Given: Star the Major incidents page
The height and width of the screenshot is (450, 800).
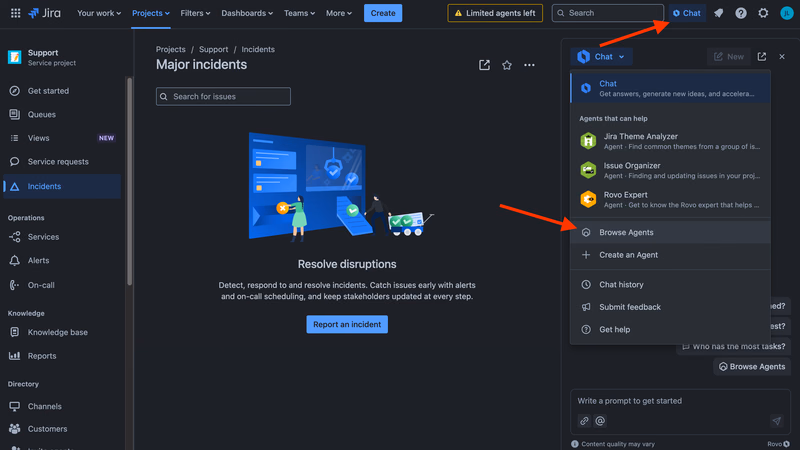Looking at the screenshot, I should click(x=507, y=65).
